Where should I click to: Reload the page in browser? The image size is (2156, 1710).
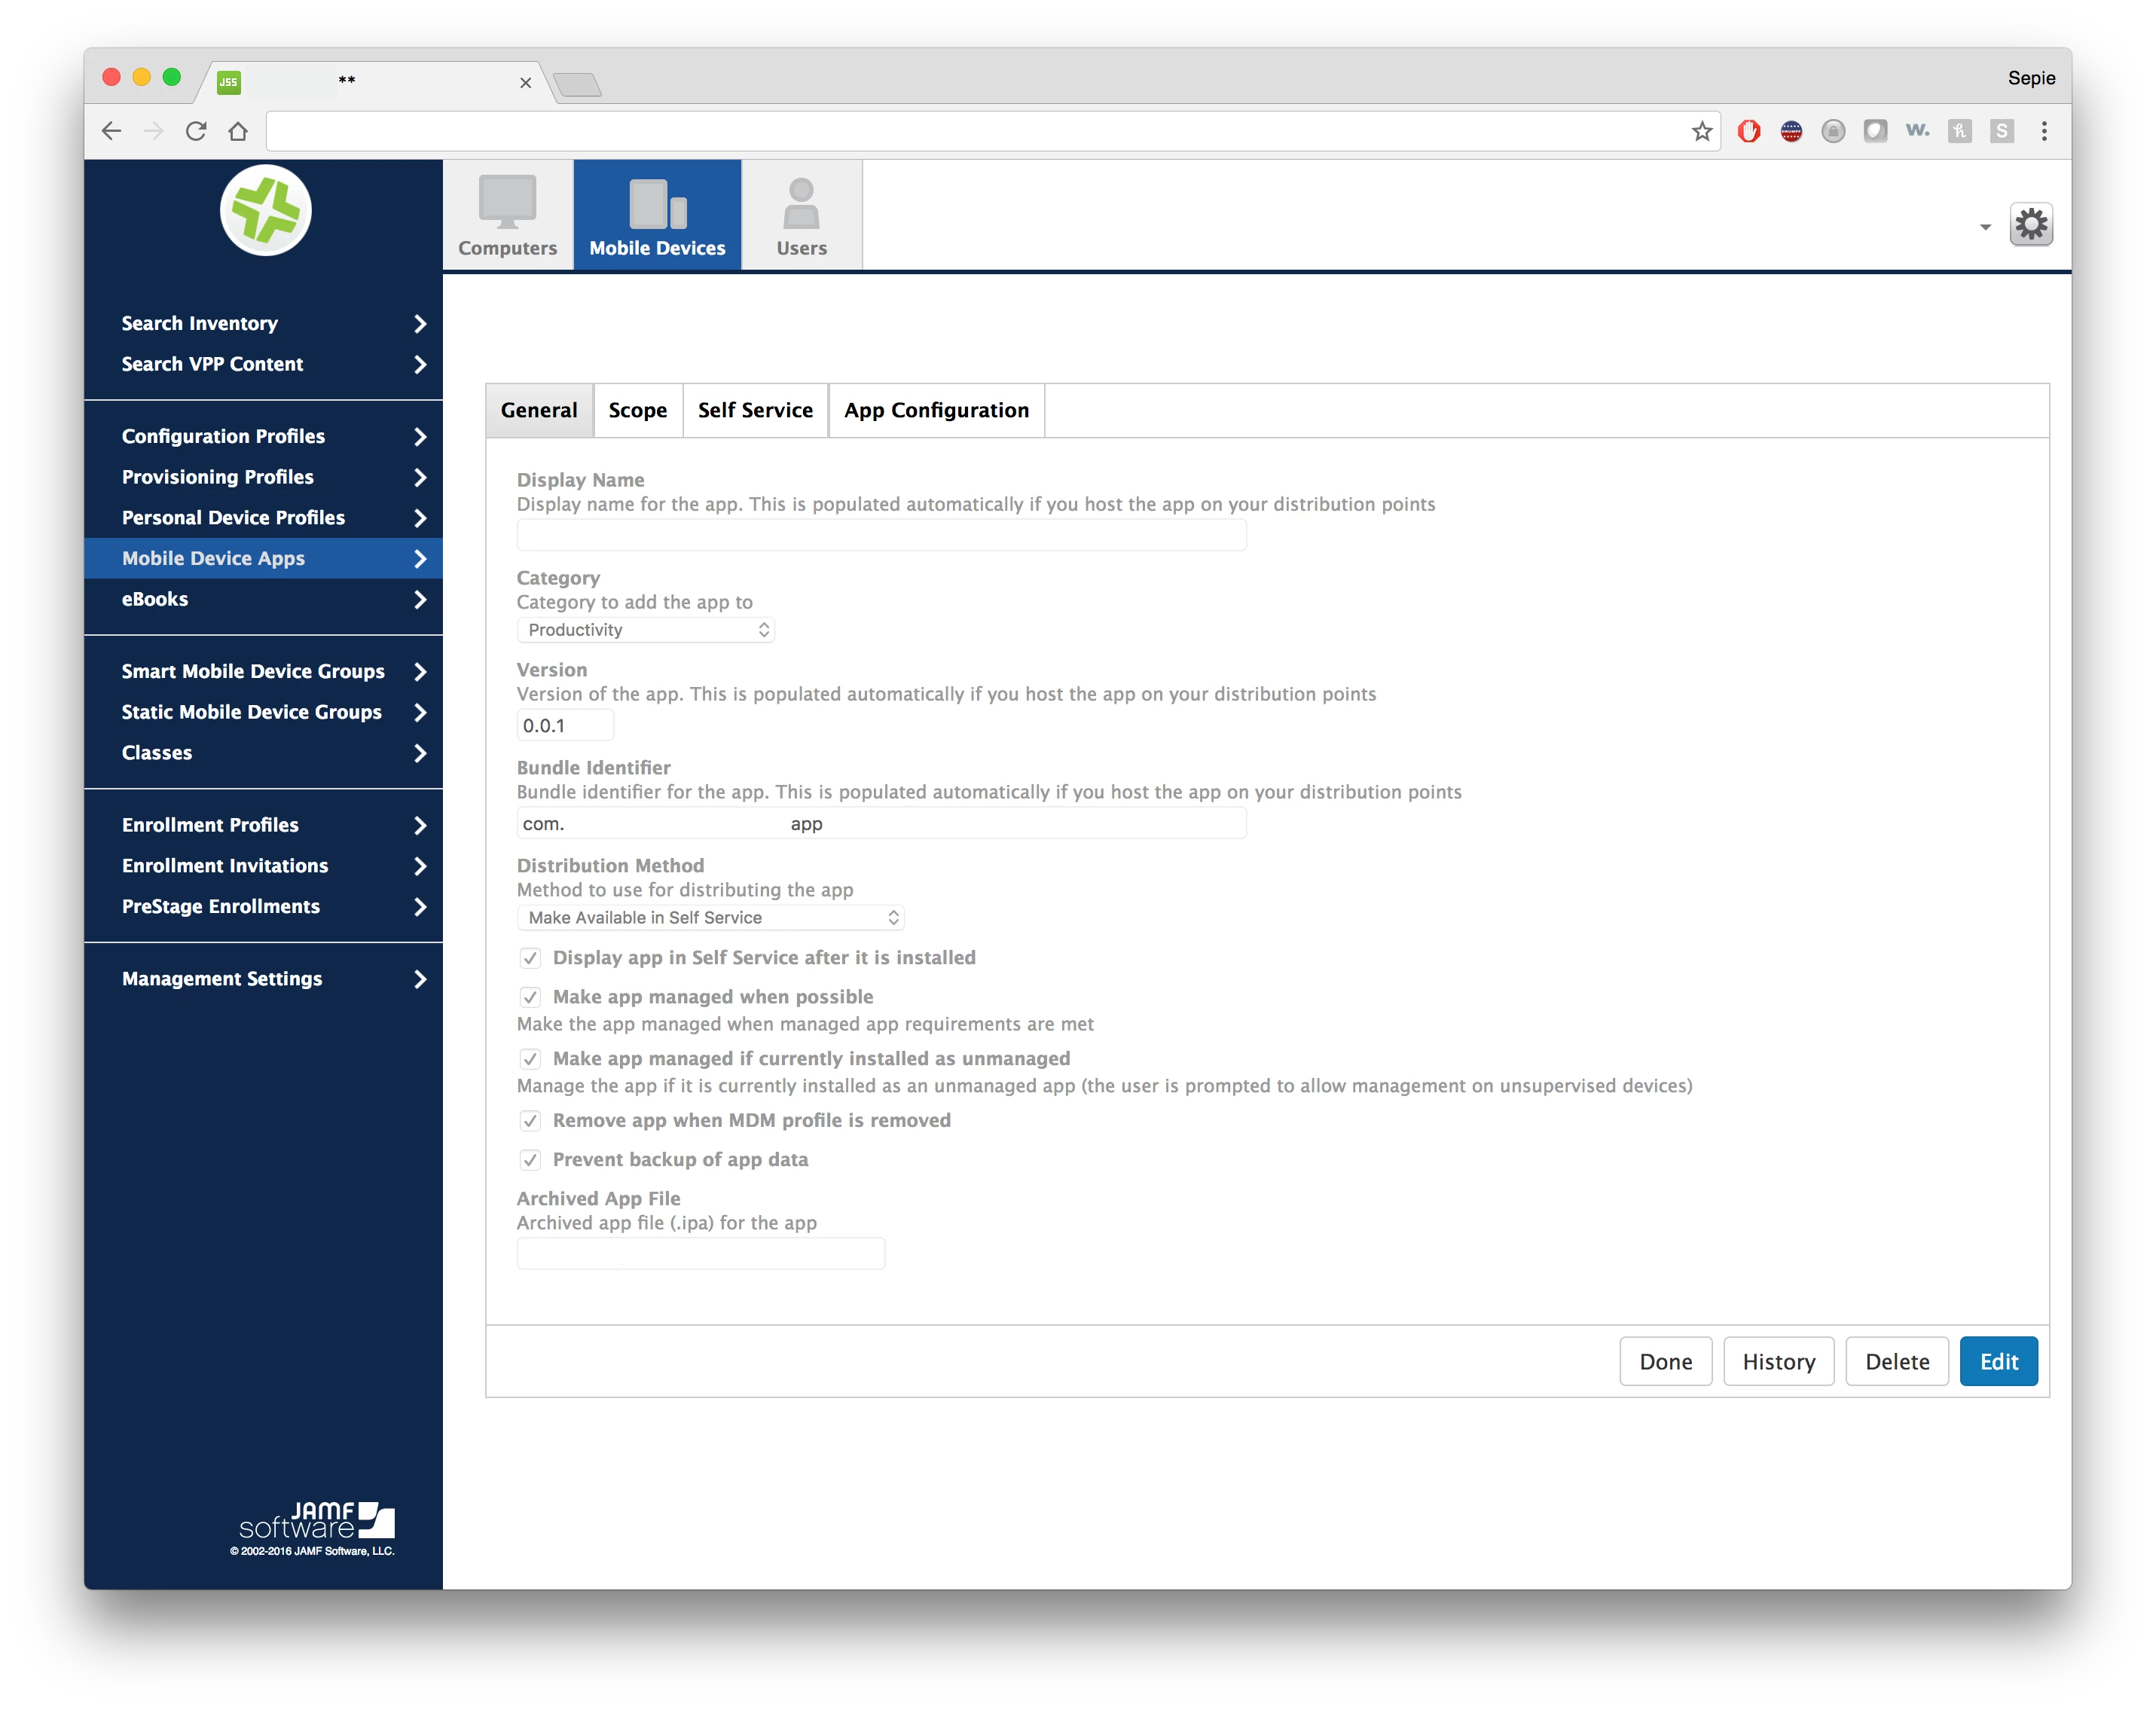[196, 131]
